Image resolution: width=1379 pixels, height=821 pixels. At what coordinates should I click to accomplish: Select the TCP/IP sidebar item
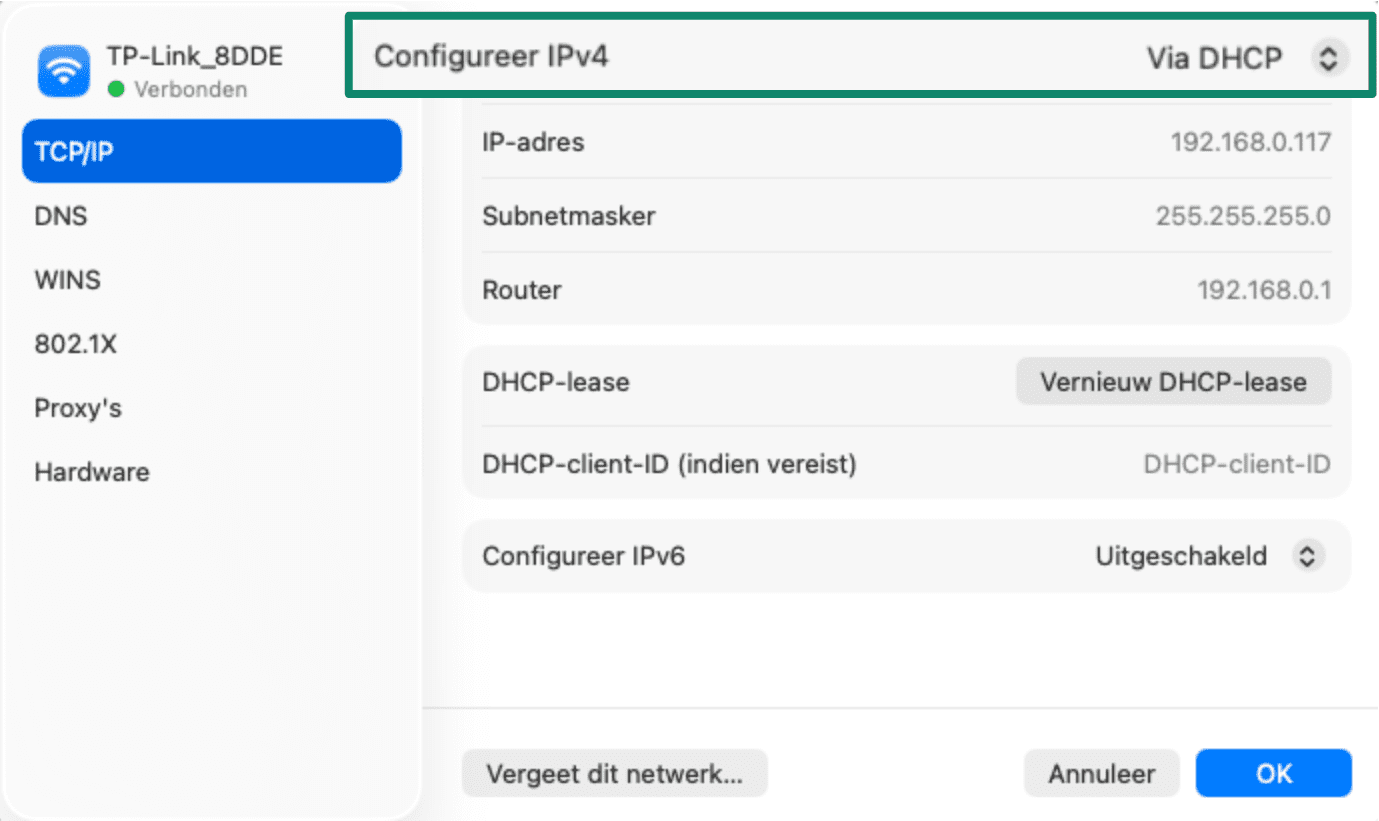click(211, 151)
